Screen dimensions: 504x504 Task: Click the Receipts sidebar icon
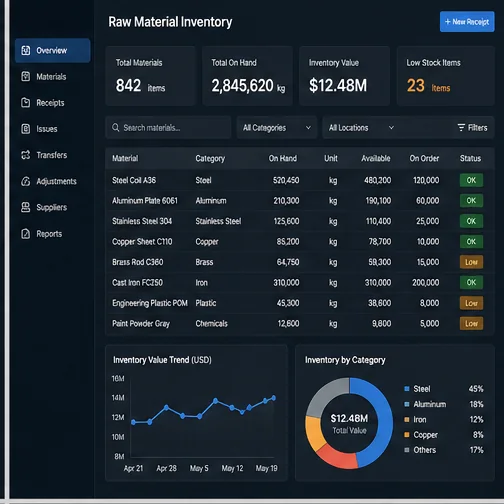[26, 103]
